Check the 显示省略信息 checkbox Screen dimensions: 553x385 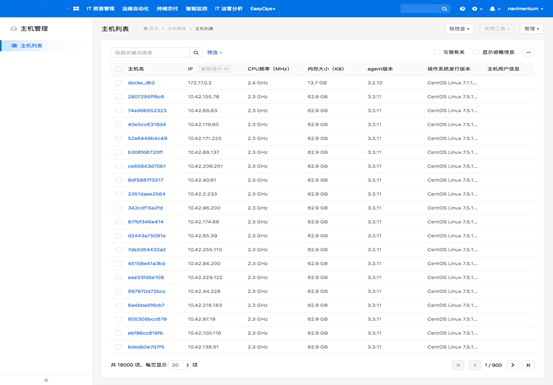click(476, 52)
